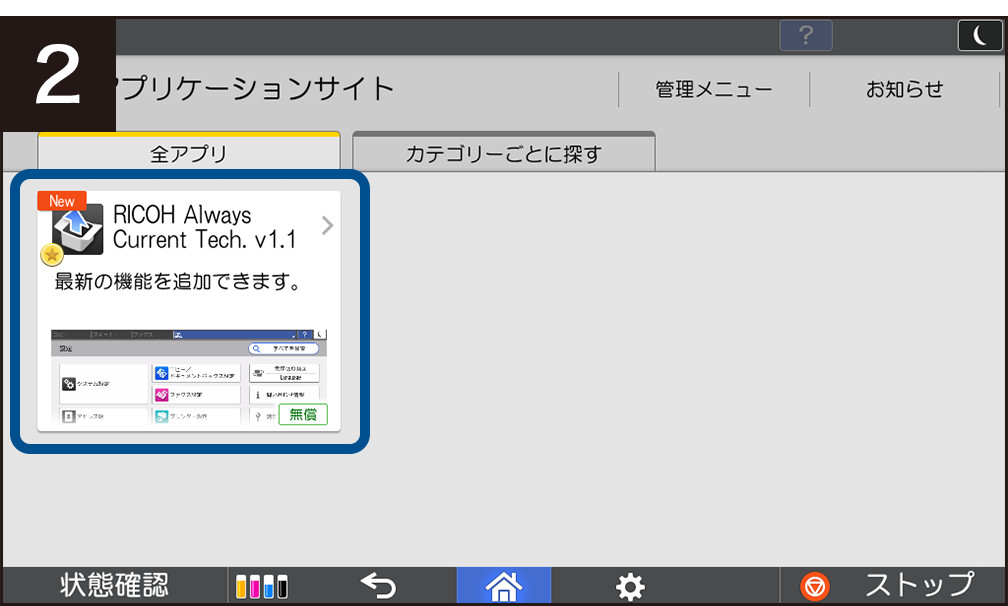Open 状態確認 status check
The height and width of the screenshot is (606, 1008).
(114, 585)
